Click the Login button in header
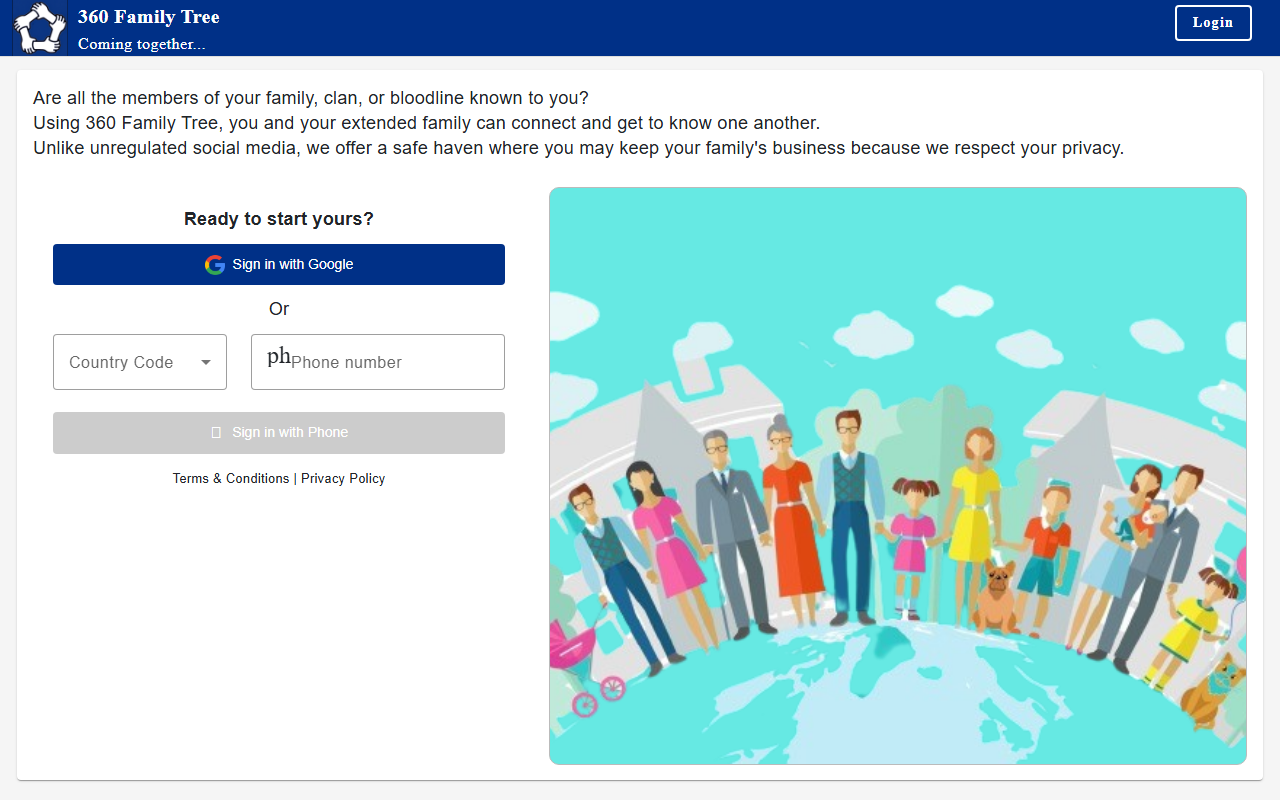This screenshot has width=1280, height=800. [x=1213, y=23]
